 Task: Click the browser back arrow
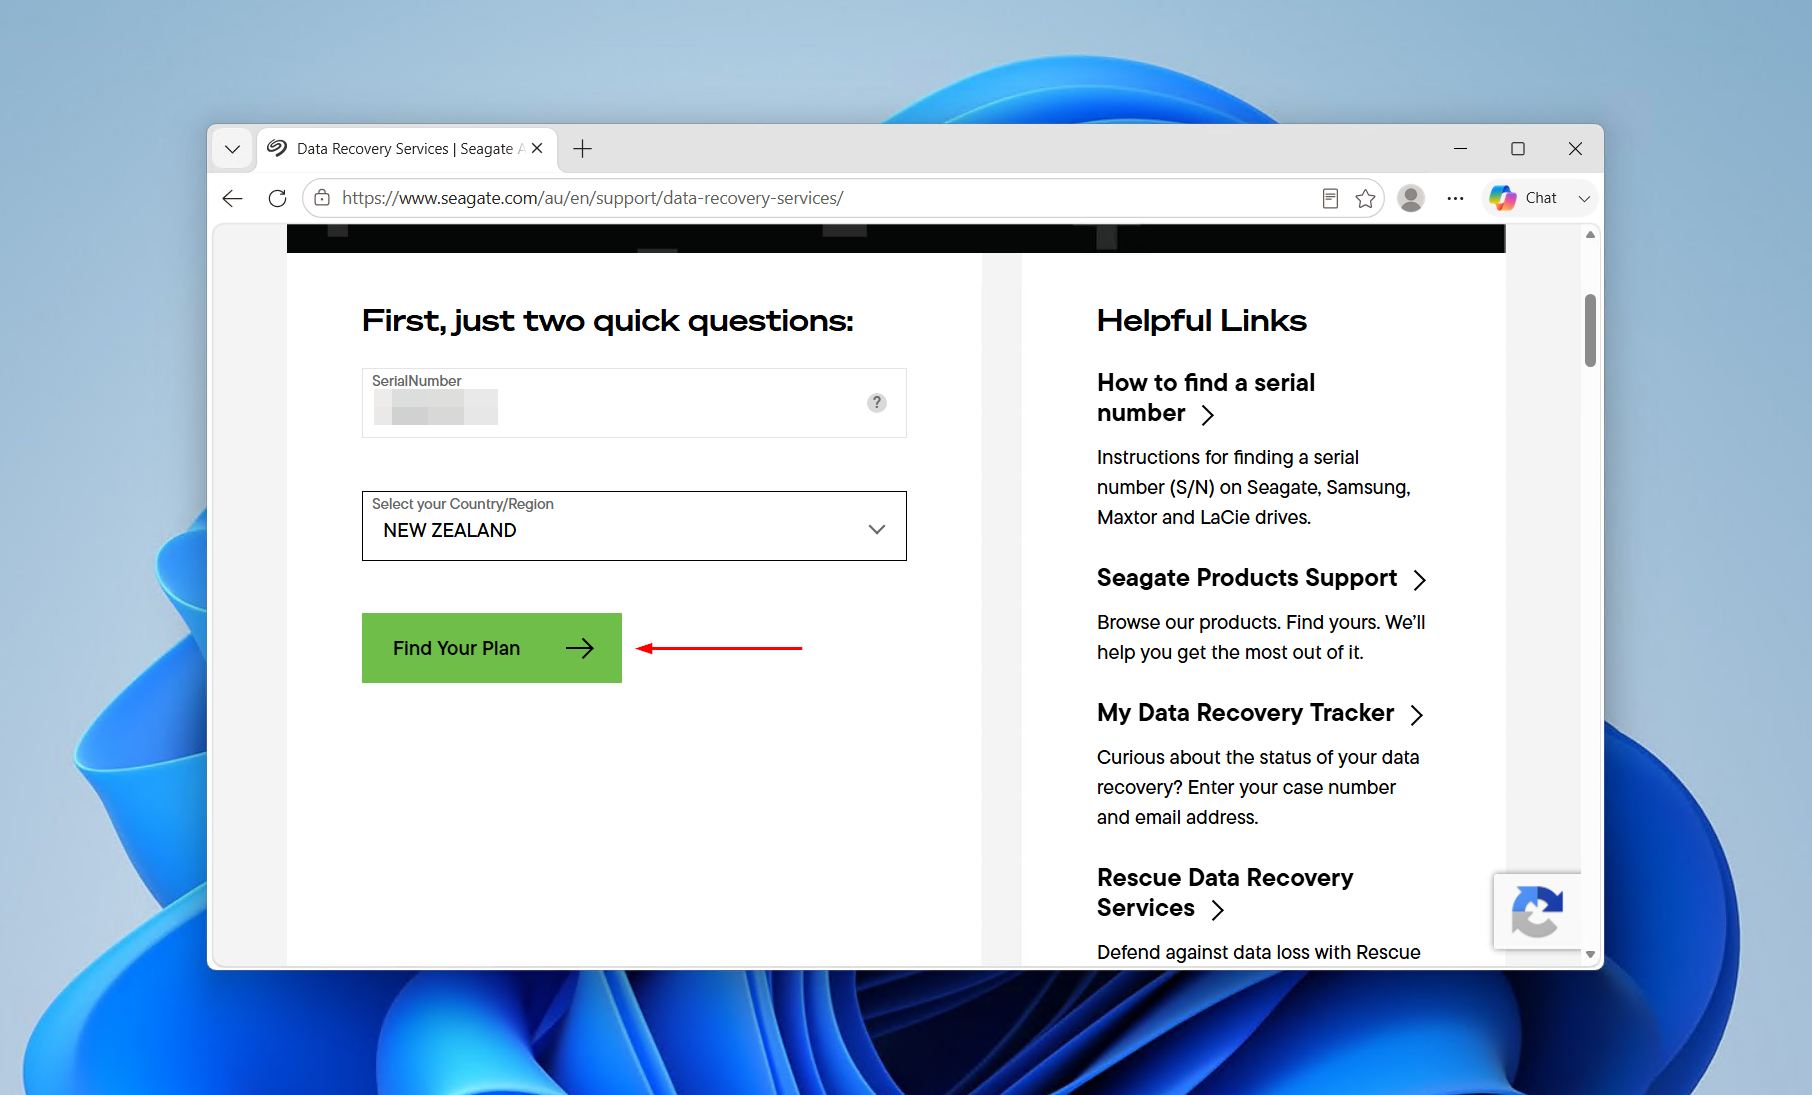(x=232, y=198)
